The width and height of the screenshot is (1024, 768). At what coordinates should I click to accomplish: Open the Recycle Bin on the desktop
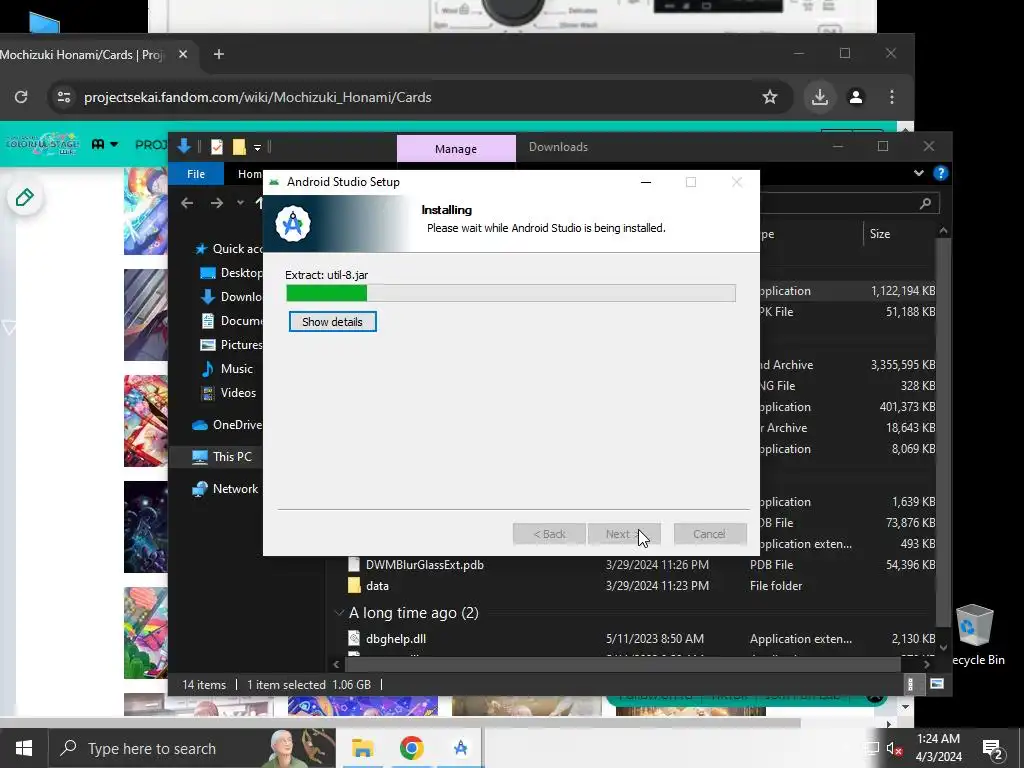click(x=975, y=634)
